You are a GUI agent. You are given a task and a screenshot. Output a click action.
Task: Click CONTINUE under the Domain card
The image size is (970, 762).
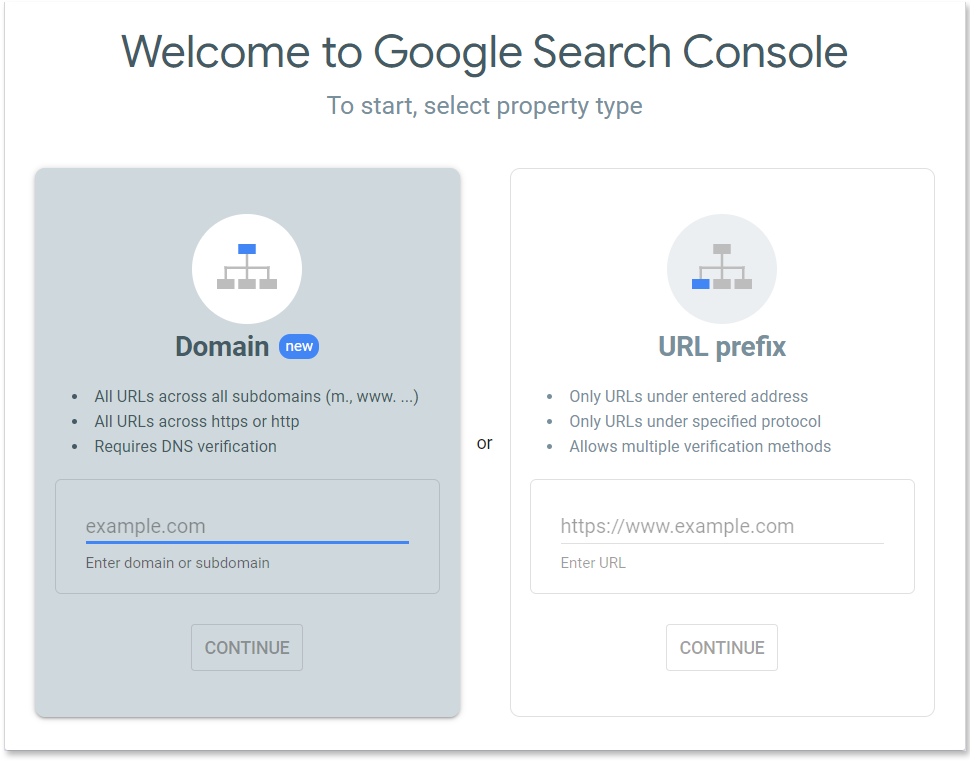click(x=247, y=648)
